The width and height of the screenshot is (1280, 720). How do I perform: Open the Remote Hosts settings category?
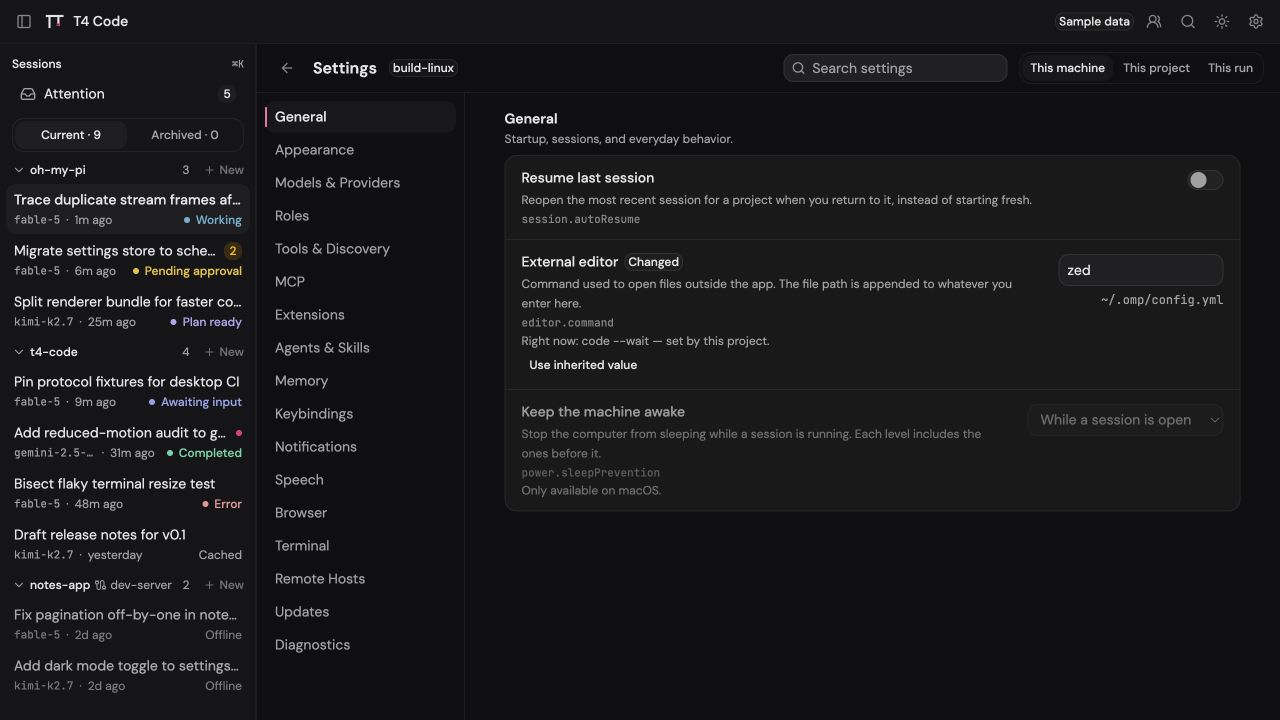click(x=360, y=579)
